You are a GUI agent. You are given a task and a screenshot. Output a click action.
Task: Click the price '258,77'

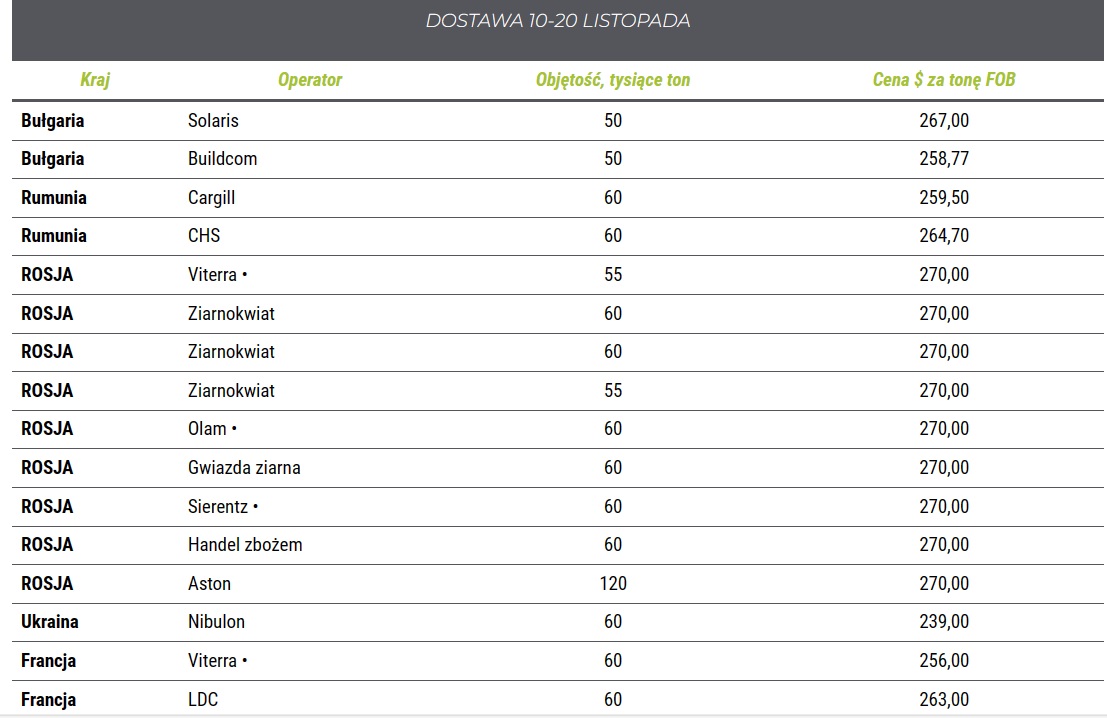[x=944, y=159]
